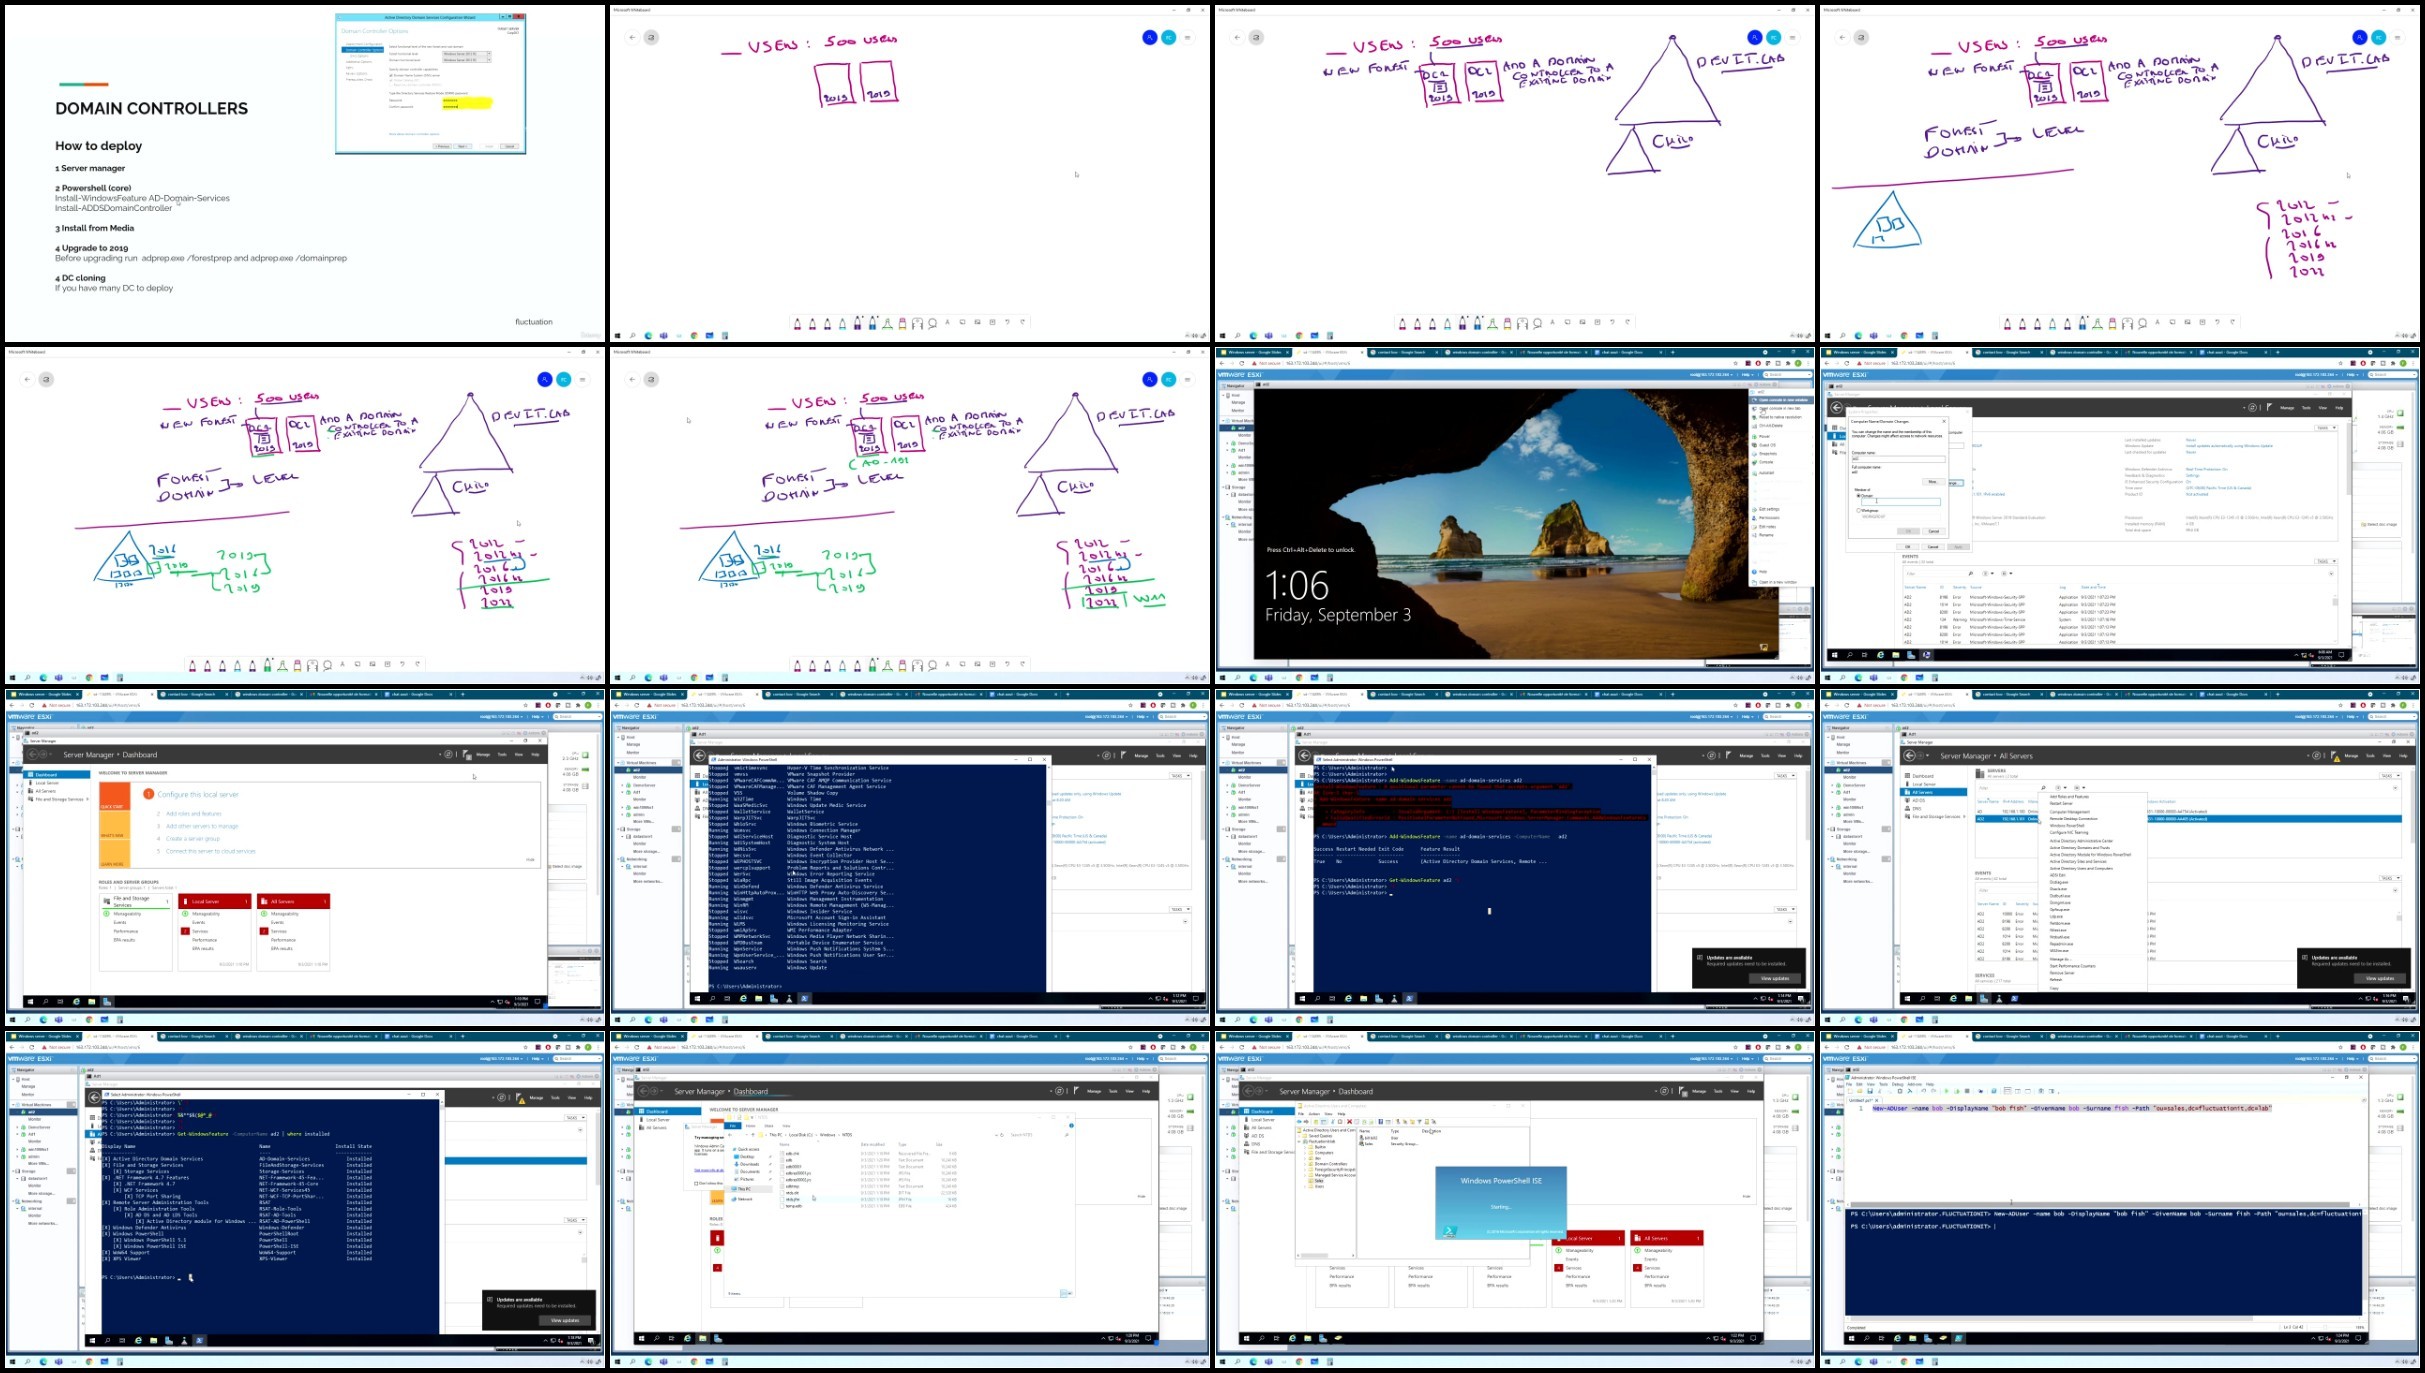Click the inner Windows Start button in the Configure-this-local-server frame

pyautogui.click(x=30, y=1001)
